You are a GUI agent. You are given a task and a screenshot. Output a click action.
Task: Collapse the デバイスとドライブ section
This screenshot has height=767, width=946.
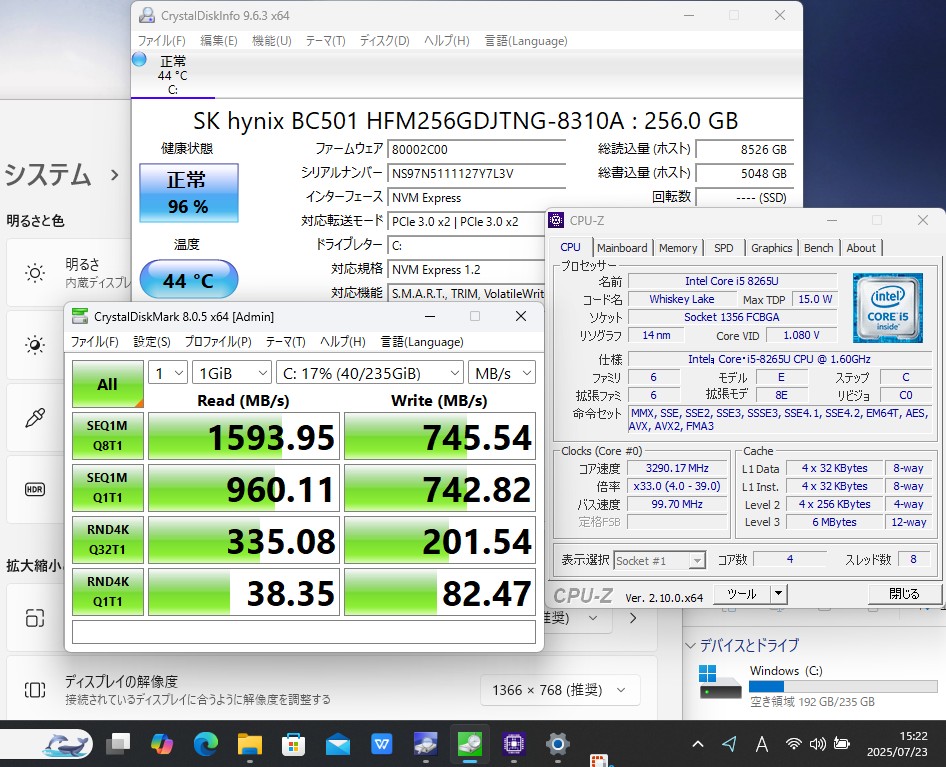[691, 646]
